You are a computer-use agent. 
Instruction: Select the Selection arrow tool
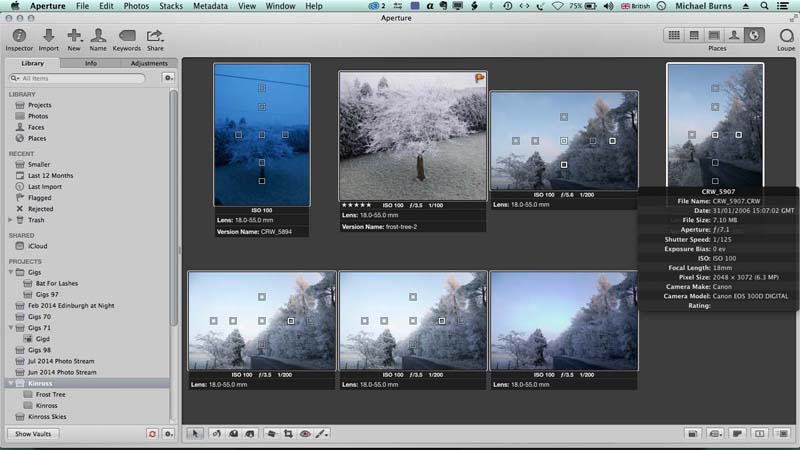tap(194, 434)
